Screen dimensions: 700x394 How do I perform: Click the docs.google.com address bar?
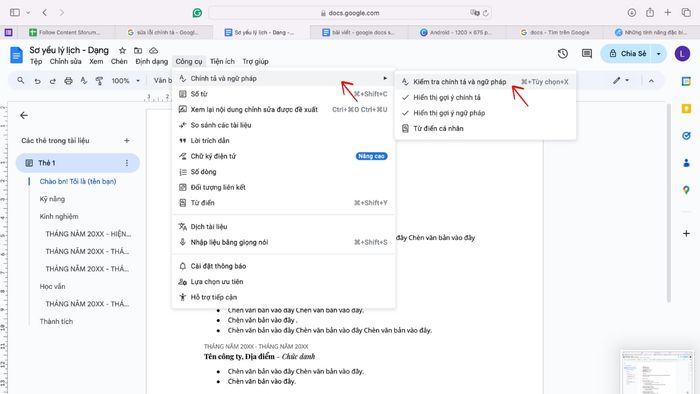pyautogui.click(x=350, y=13)
